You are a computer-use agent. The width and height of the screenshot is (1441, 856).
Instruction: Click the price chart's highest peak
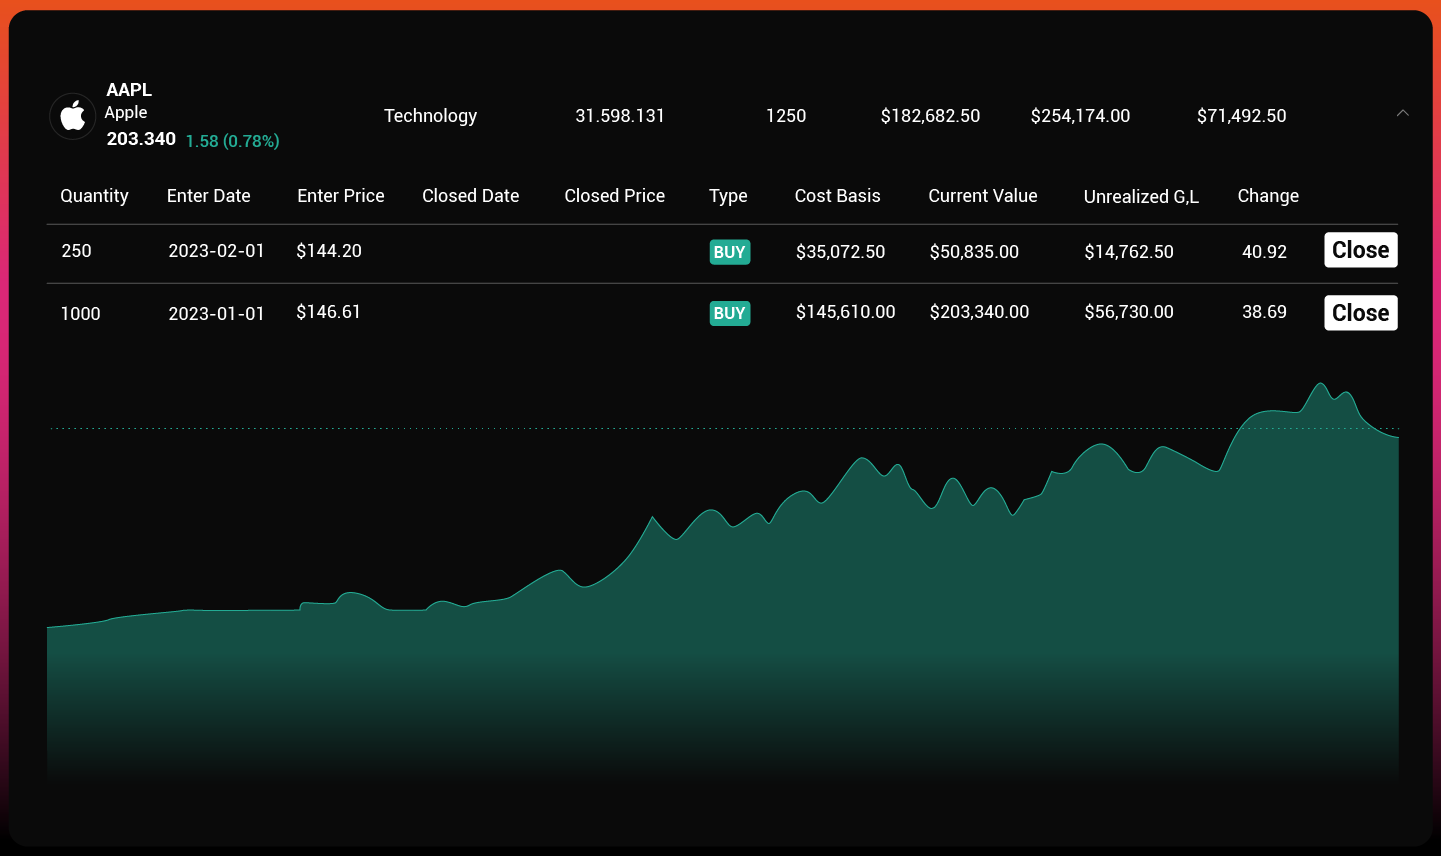tap(1320, 384)
